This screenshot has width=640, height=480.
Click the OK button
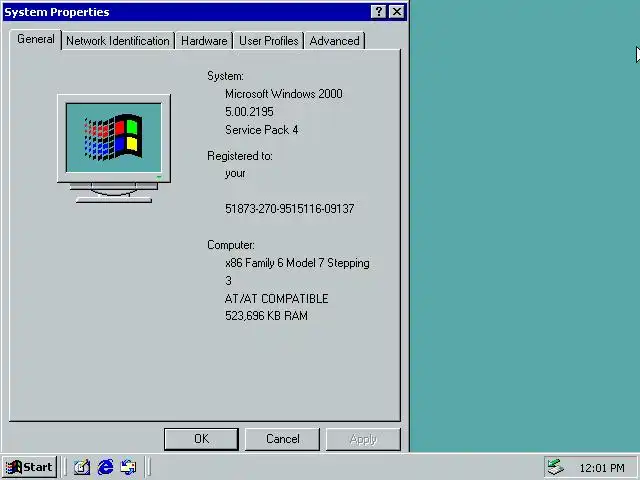point(201,439)
